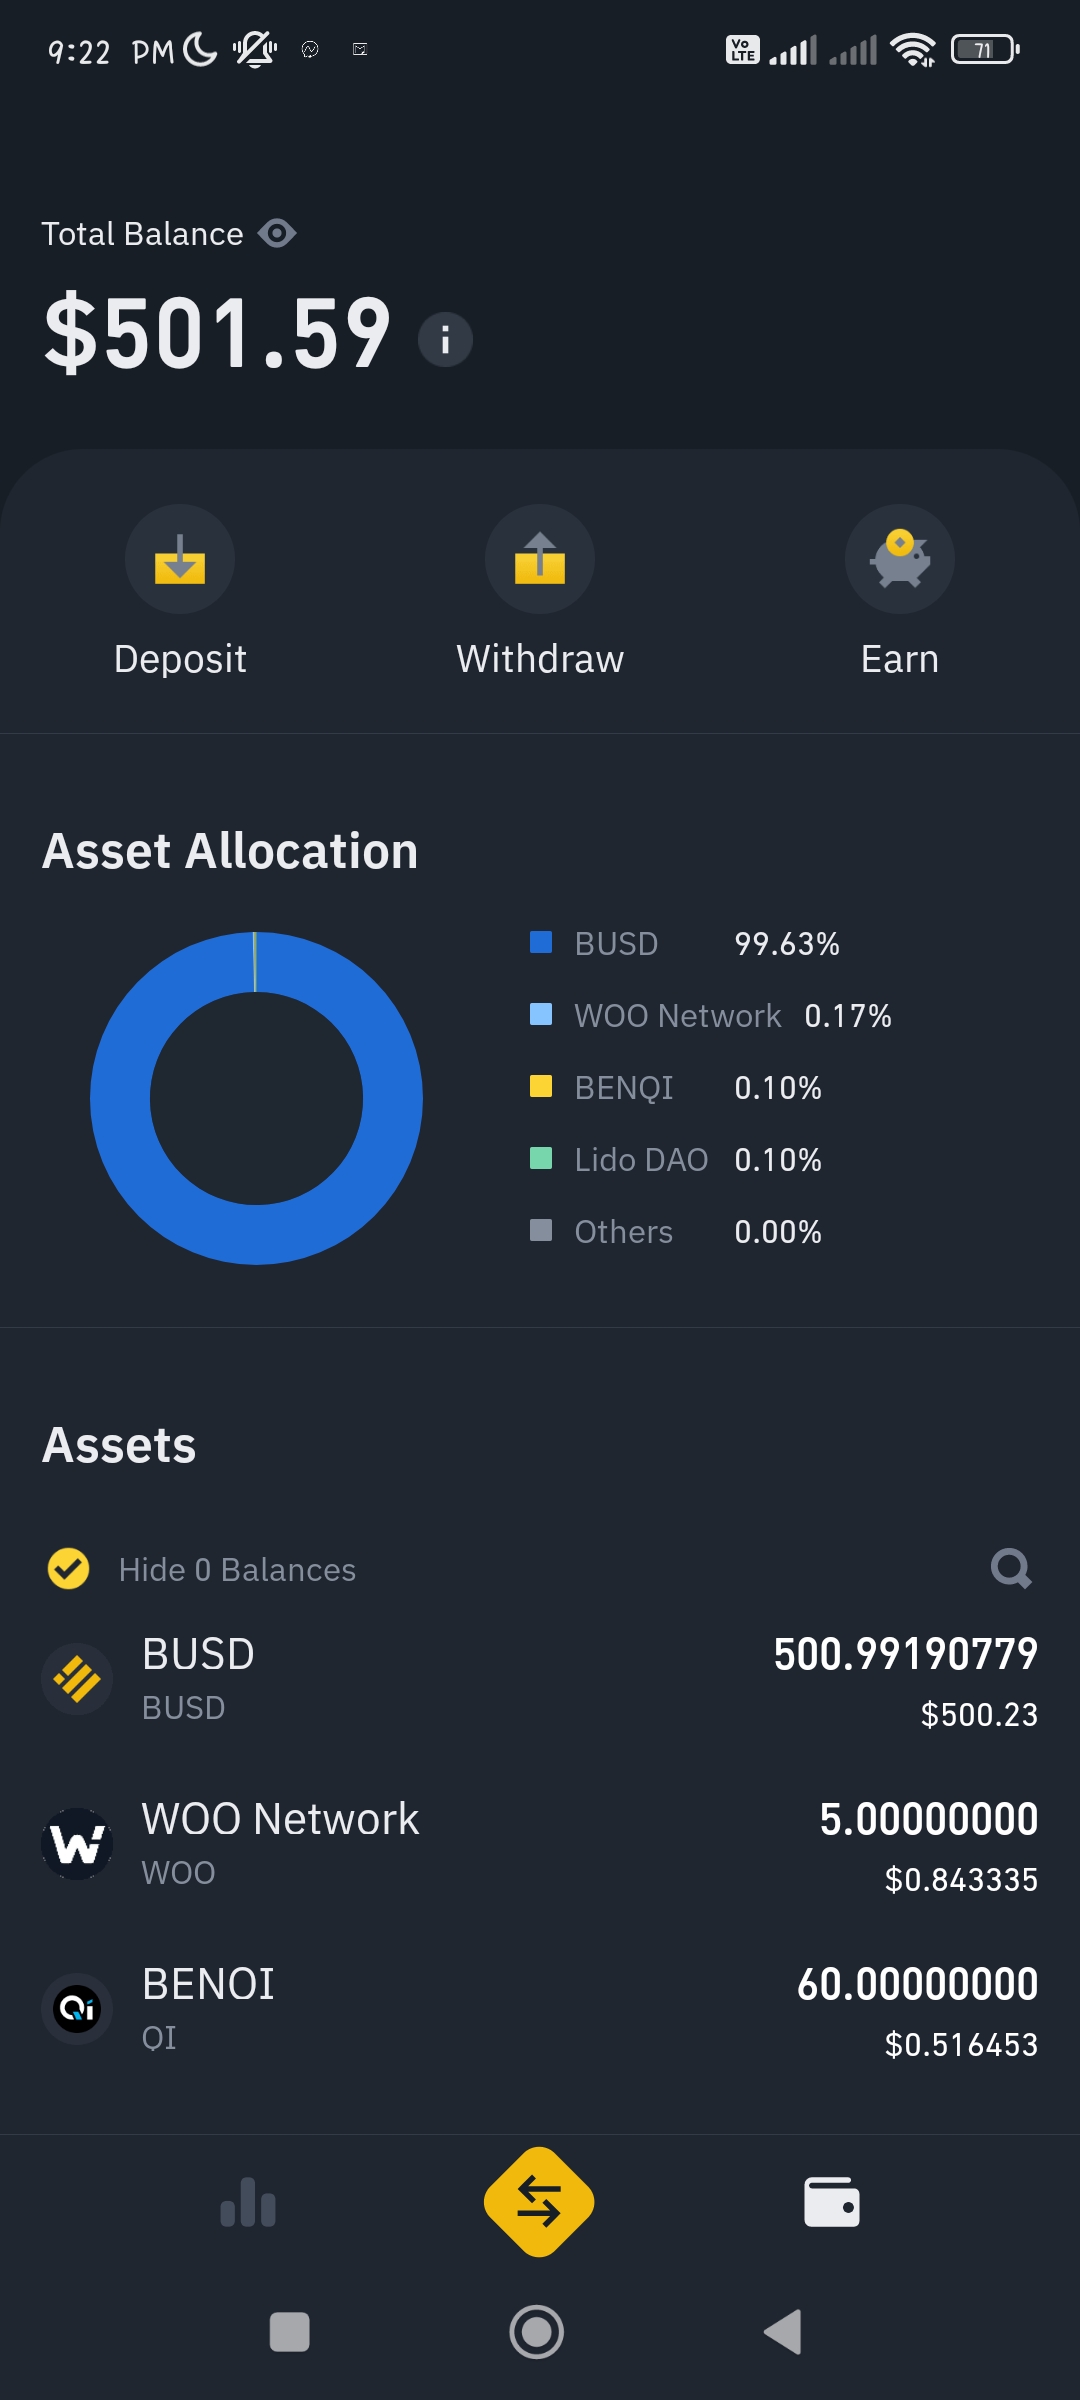Tap the Android recent apps square button
Image resolution: width=1080 pixels, height=2400 pixels.
coord(290,2332)
